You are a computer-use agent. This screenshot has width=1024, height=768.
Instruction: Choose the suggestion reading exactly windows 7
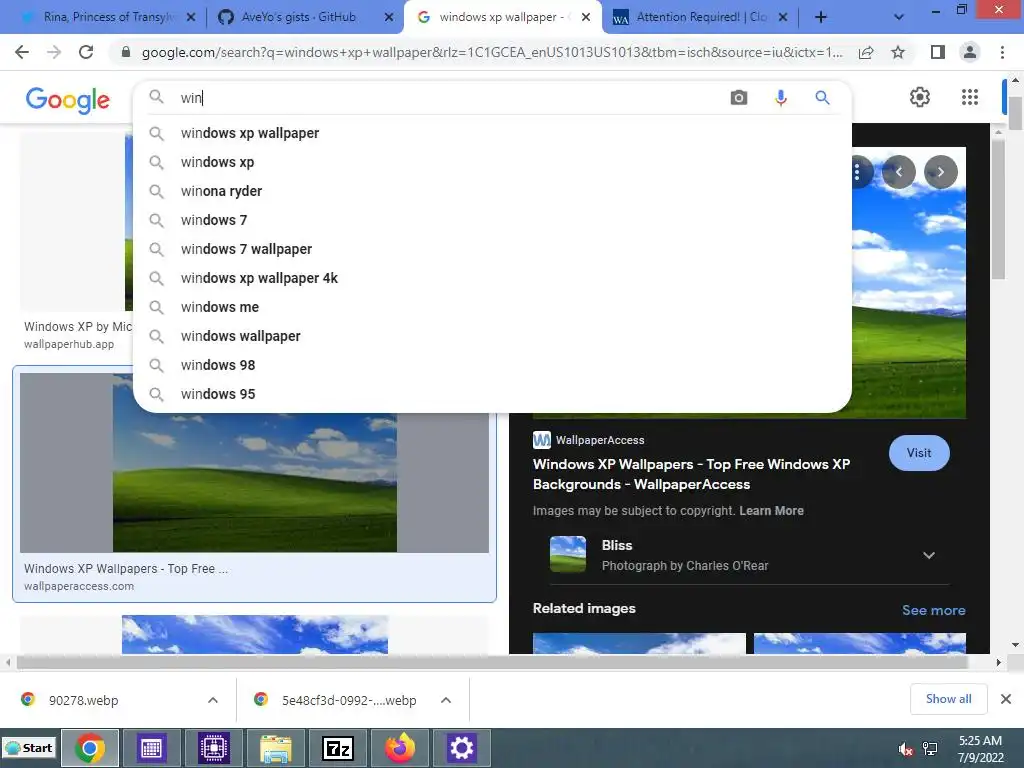coord(492,220)
